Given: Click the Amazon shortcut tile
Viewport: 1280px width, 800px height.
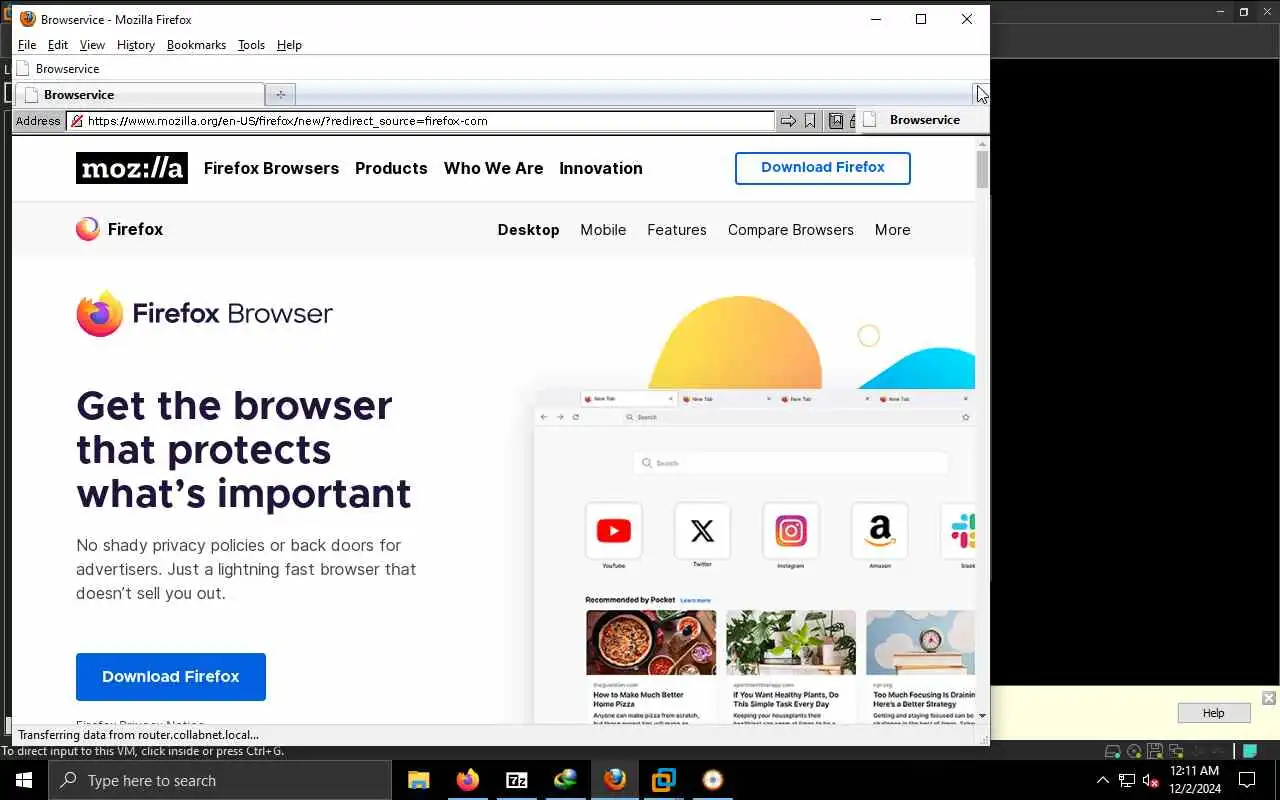Looking at the screenshot, I should [879, 531].
